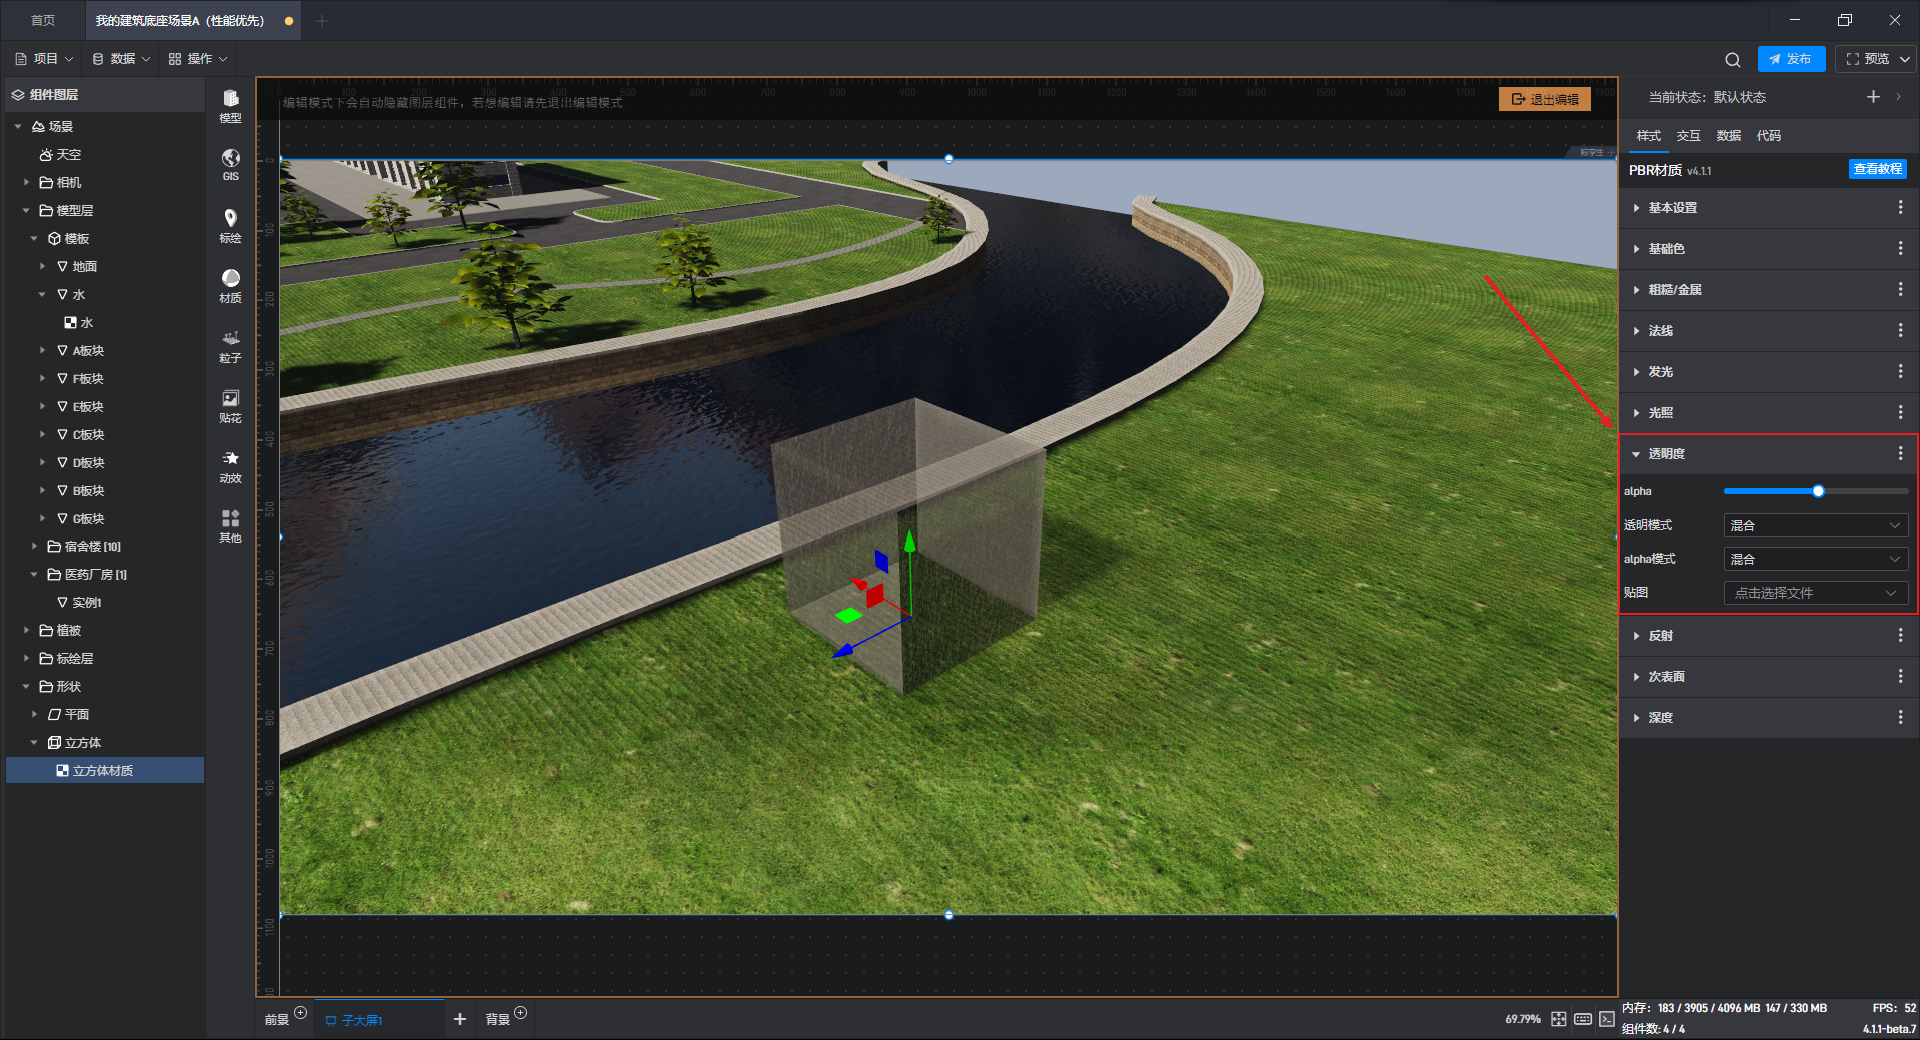The width and height of the screenshot is (1920, 1040).
Task: Open the 其他 other components icon
Action: [230, 524]
